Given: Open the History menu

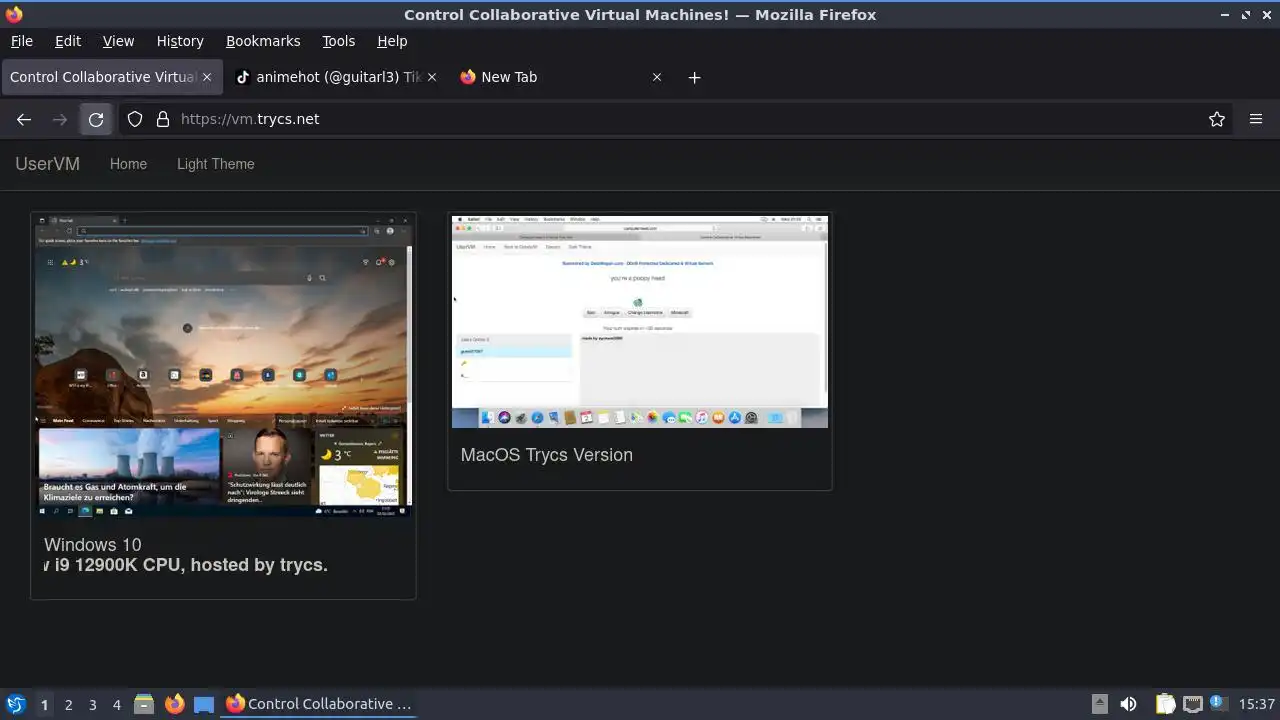Looking at the screenshot, I should [180, 41].
